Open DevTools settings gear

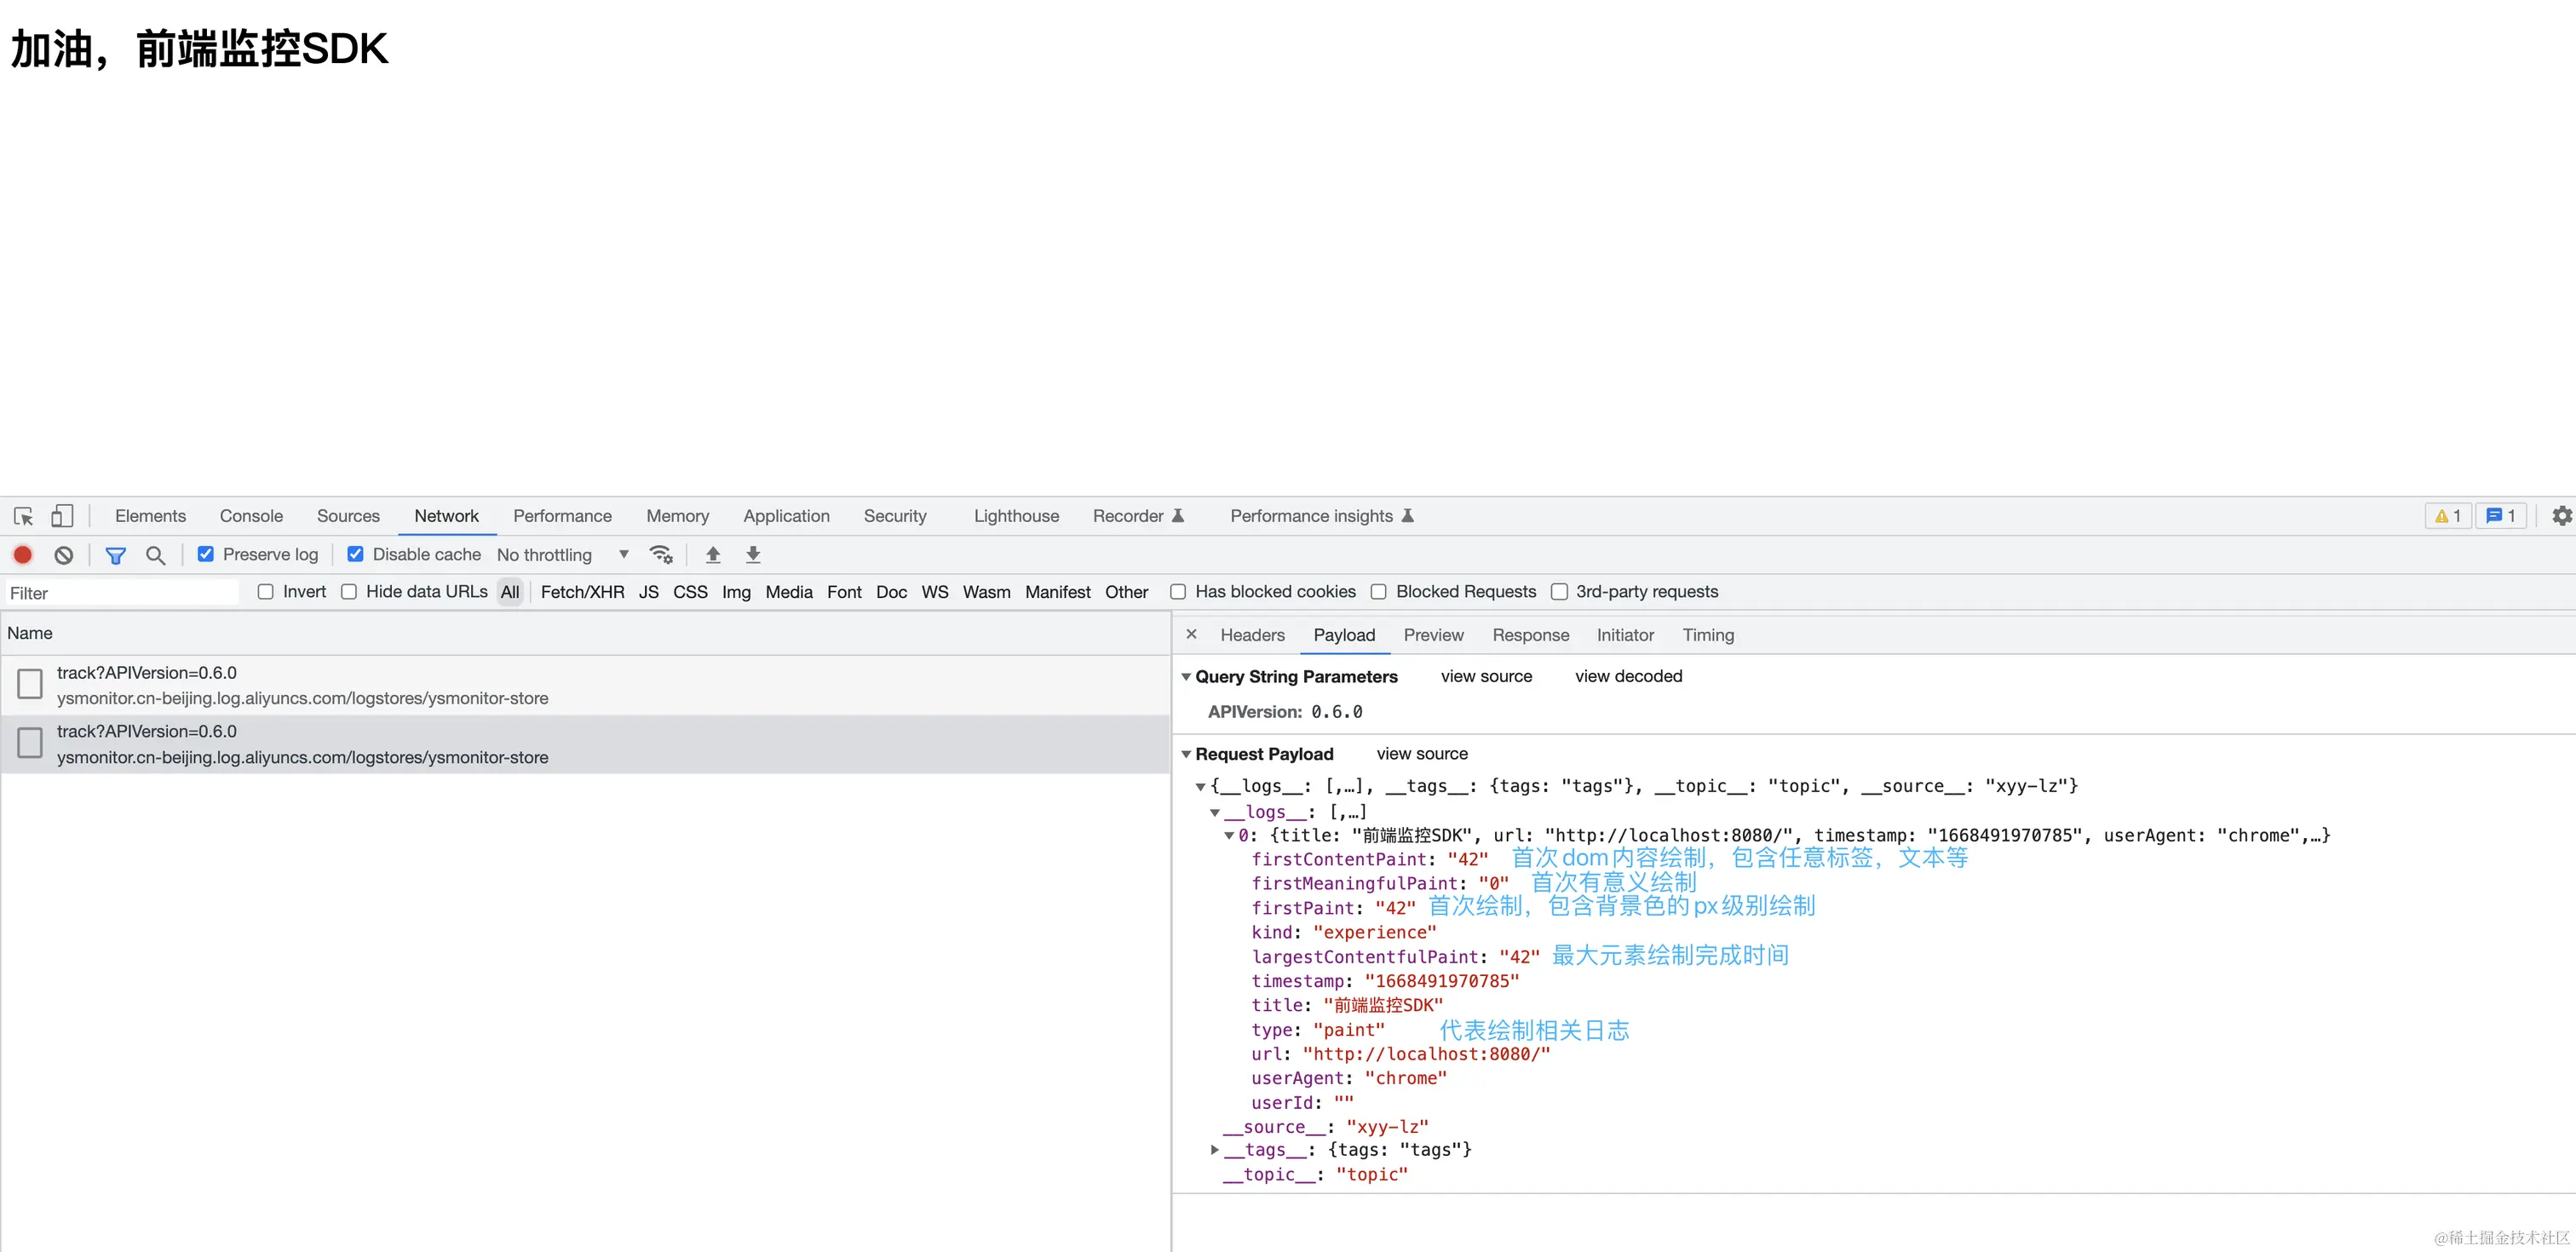2561,516
